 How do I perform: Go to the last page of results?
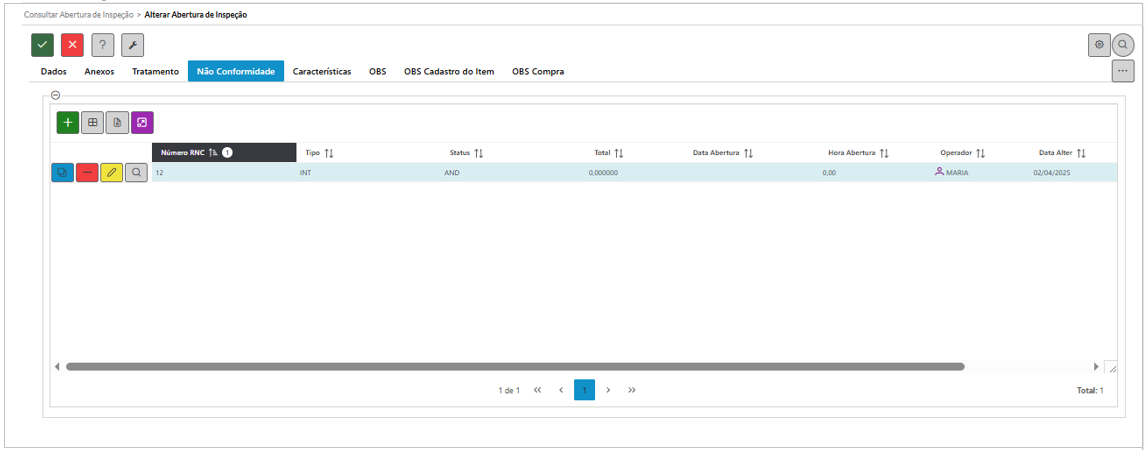point(632,390)
